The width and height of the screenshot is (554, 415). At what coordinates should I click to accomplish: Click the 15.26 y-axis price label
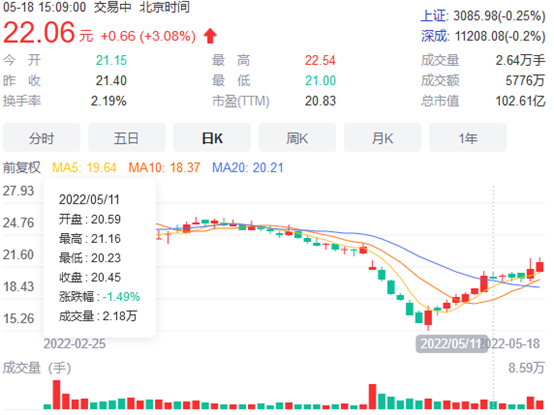coord(18,319)
